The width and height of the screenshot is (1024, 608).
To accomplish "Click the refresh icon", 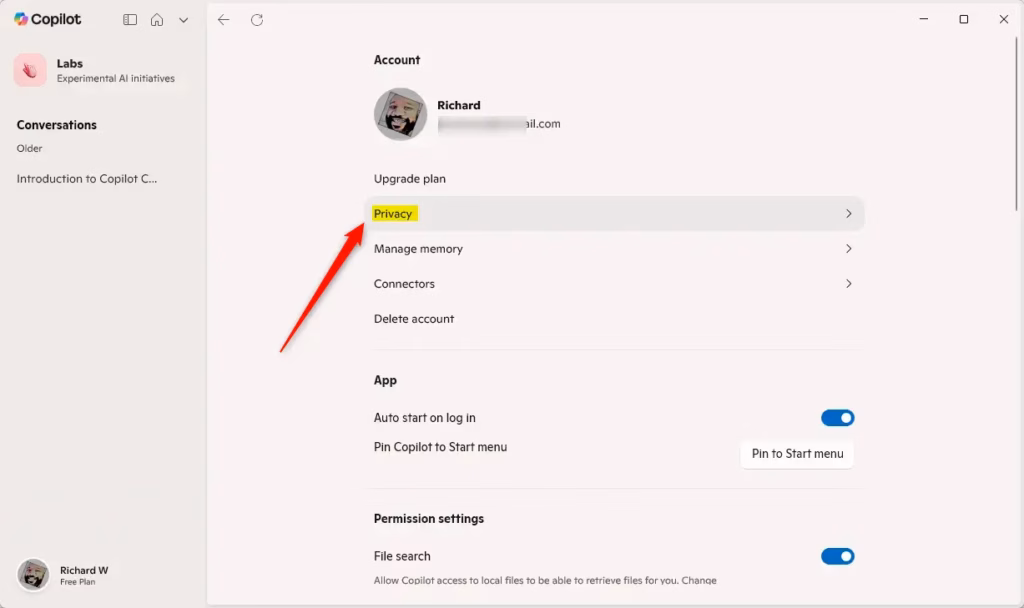I will 257,20.
